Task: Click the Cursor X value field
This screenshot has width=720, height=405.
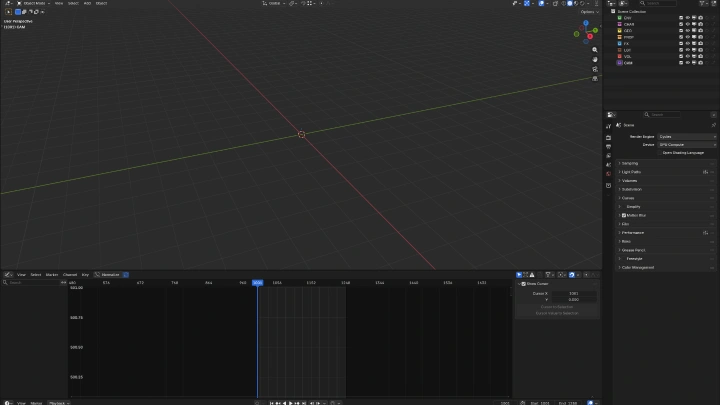Action: [x=574, y=294]
